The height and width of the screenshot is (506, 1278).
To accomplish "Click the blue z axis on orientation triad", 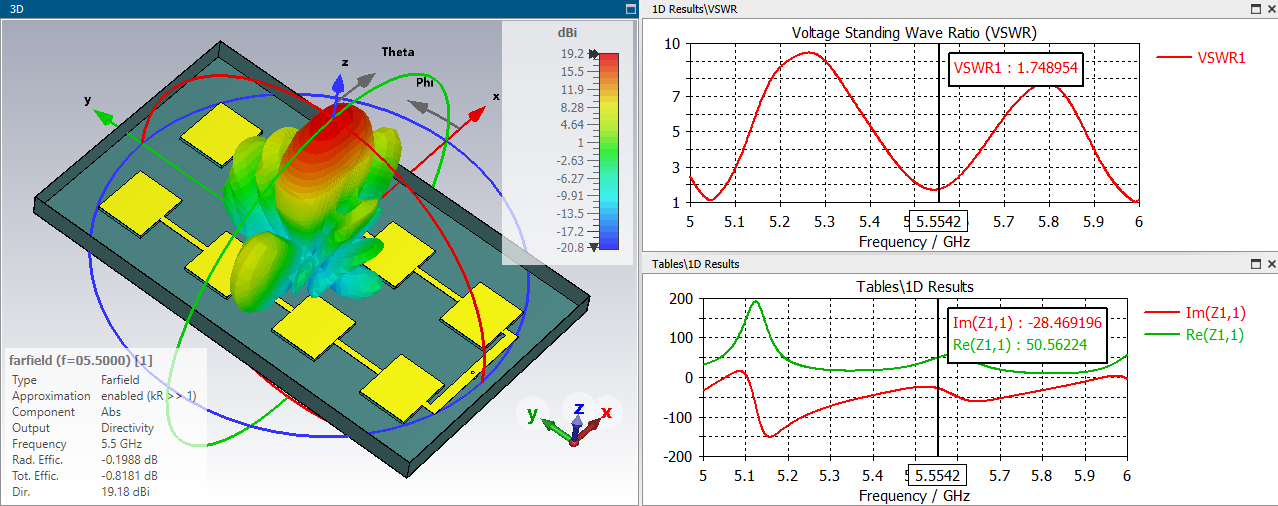I will click(x=578, y=408).
